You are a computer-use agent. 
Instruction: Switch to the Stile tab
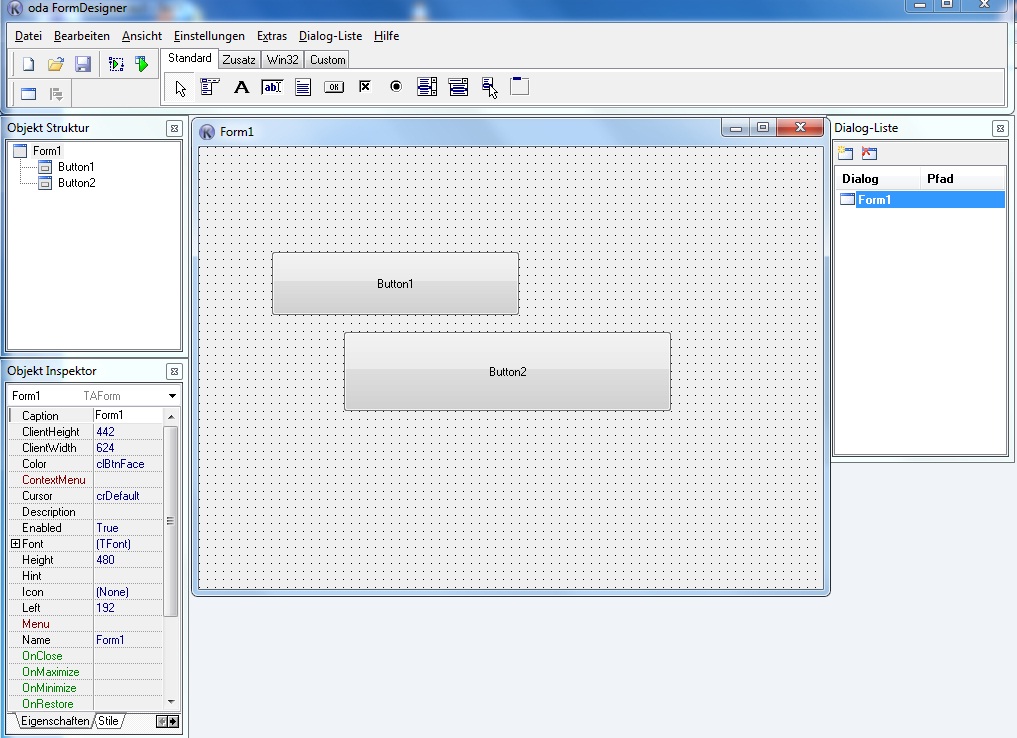point(108,721)
